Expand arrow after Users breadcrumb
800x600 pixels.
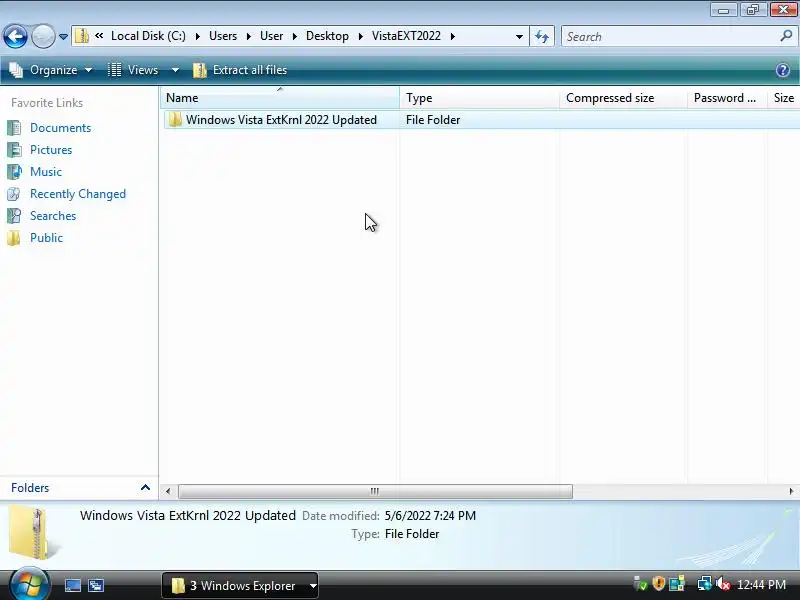point(248,36)
